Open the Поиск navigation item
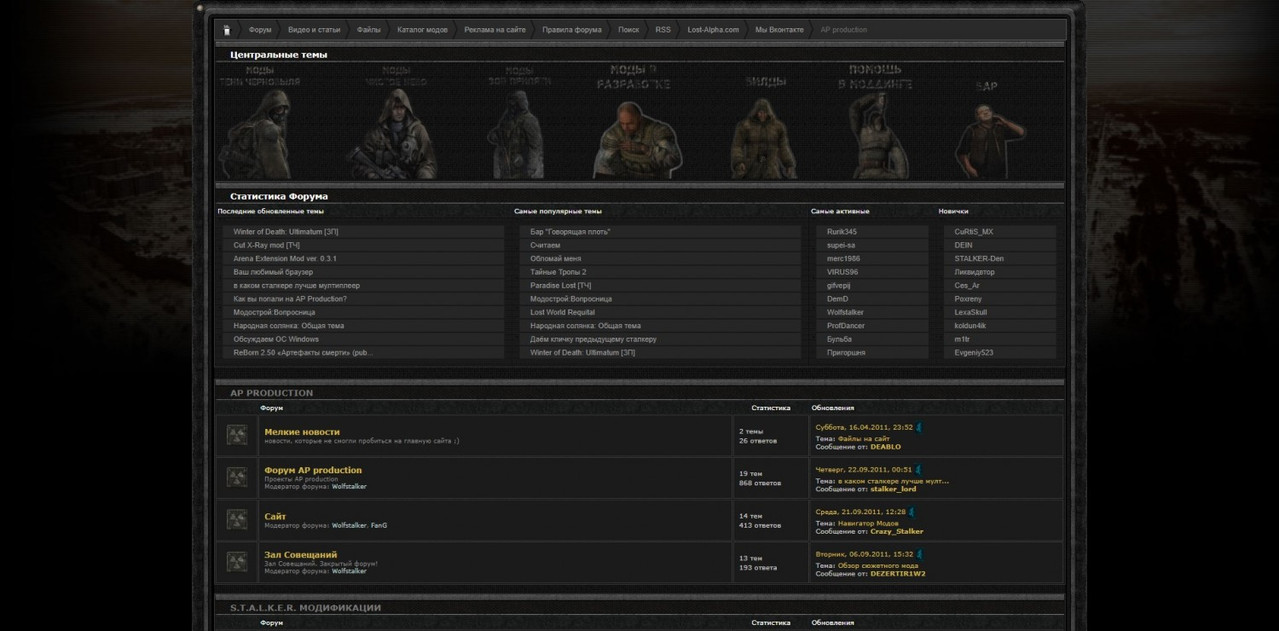The height and width of the screenshot is (631, 1279). (628, 30)
